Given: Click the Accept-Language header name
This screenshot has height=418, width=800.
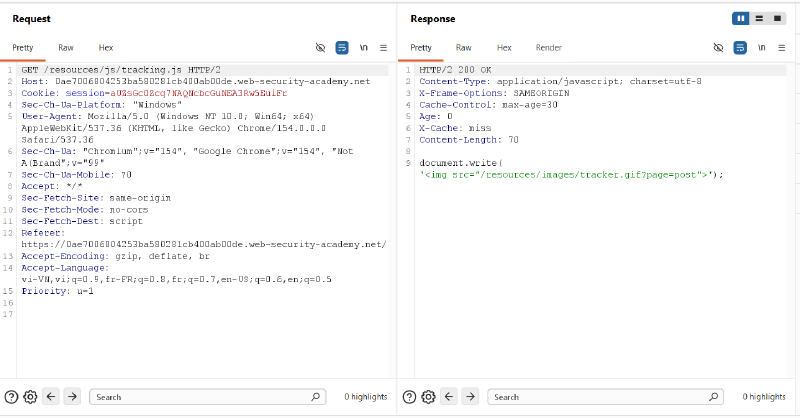Looking at the screenshot, I should pos(65,268).
